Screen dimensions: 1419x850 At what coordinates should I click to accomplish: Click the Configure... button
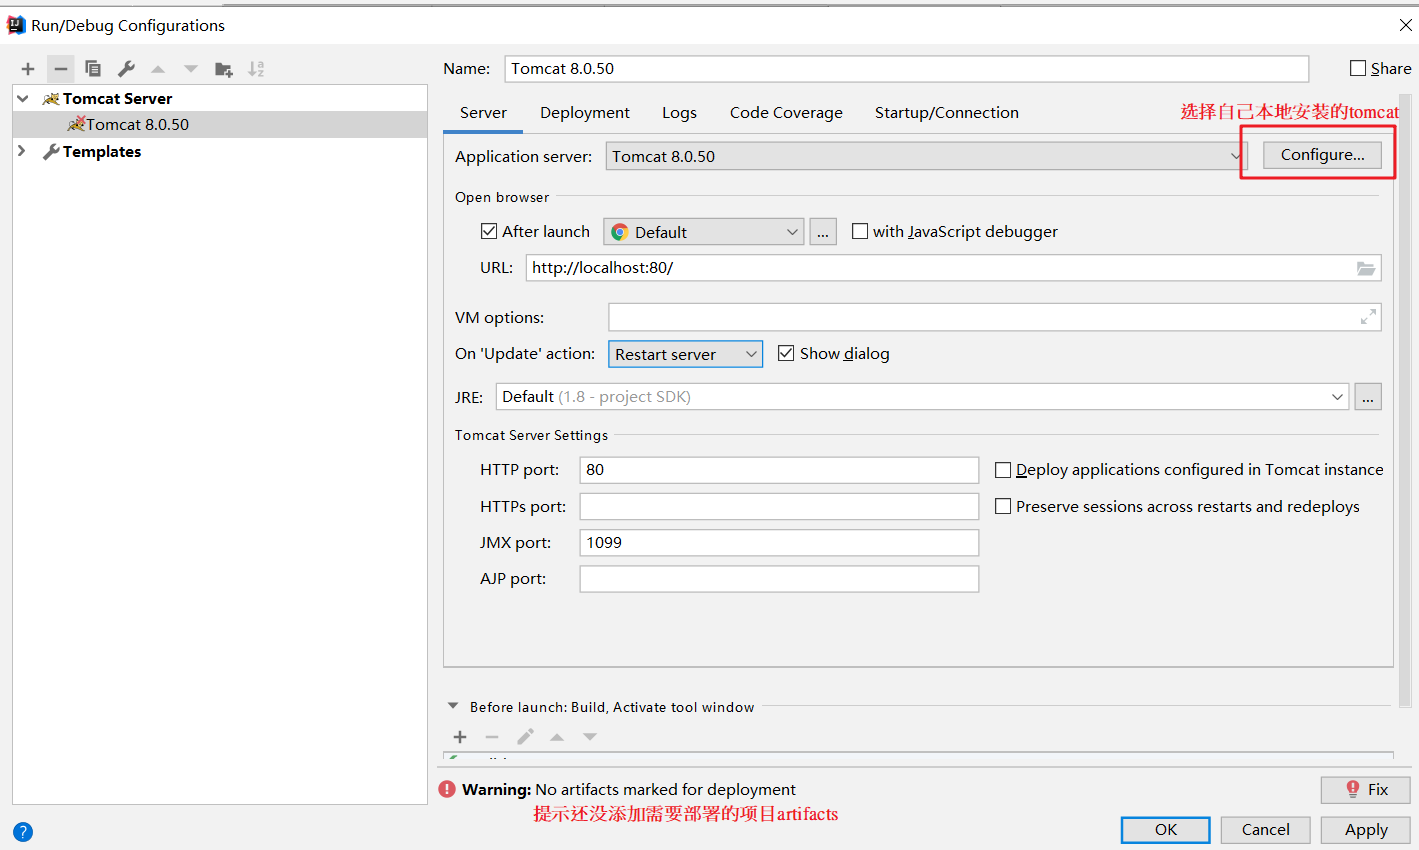click(x=1322, y=155)
